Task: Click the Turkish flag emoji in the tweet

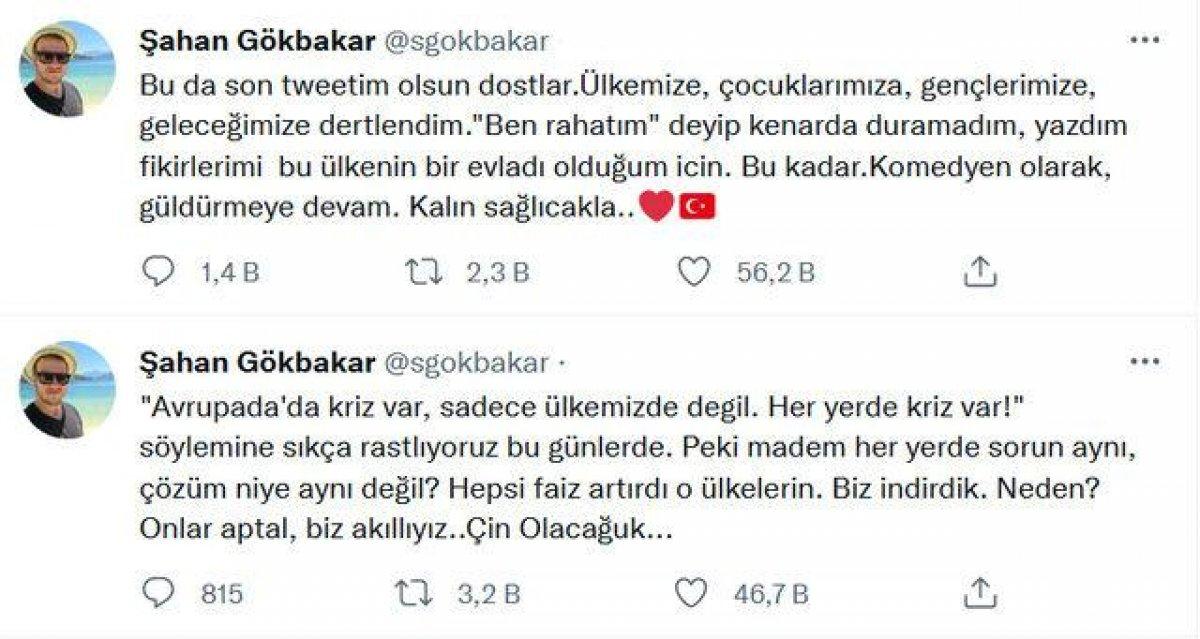Action: pyautogui.click(x=700, y=206)
